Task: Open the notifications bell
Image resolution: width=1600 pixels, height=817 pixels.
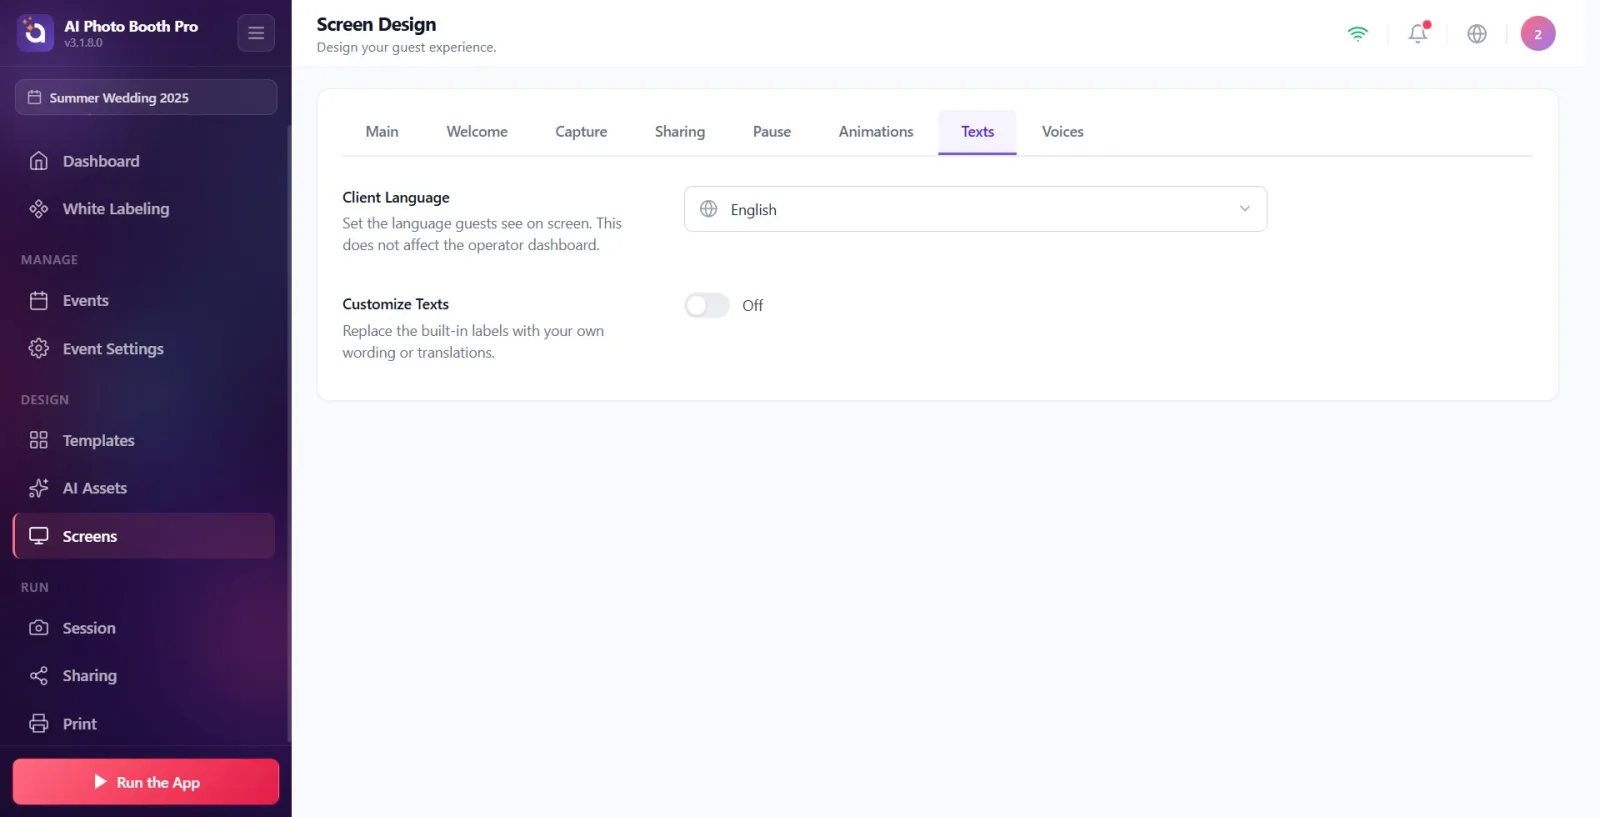Action: [x=1418, y=33]
